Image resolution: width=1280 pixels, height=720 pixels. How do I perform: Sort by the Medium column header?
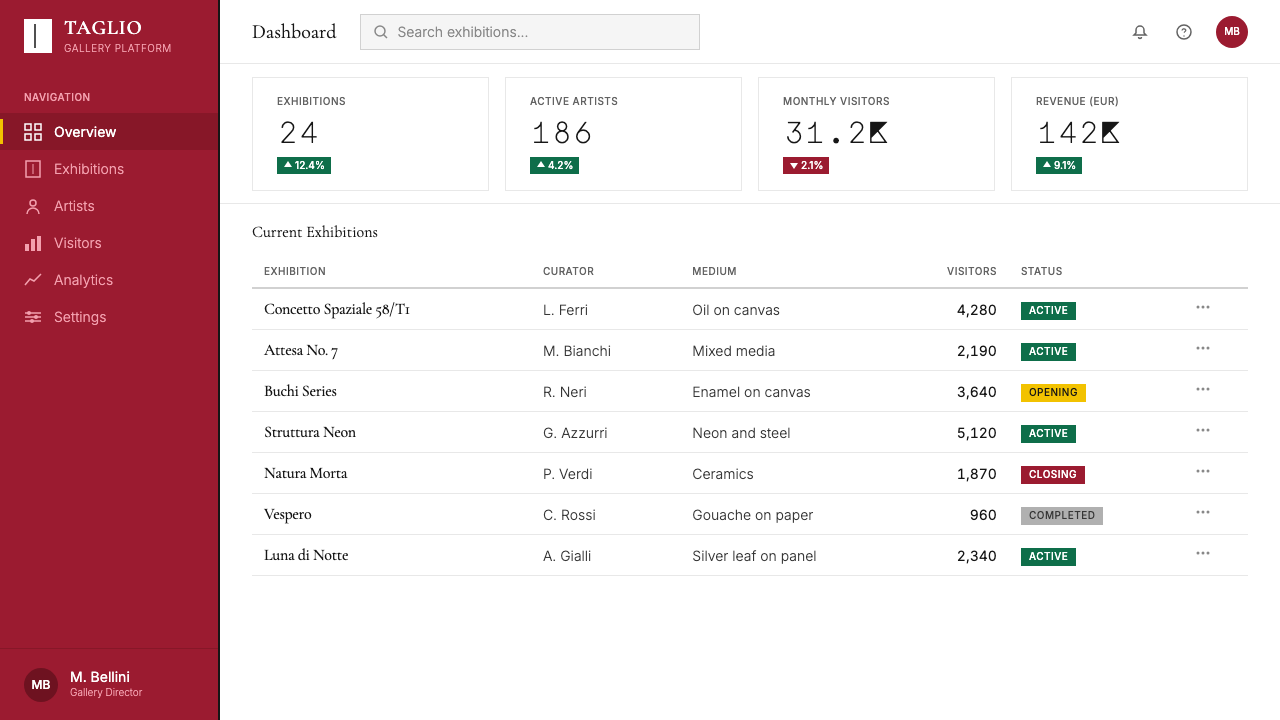click(x=714, y=271)
